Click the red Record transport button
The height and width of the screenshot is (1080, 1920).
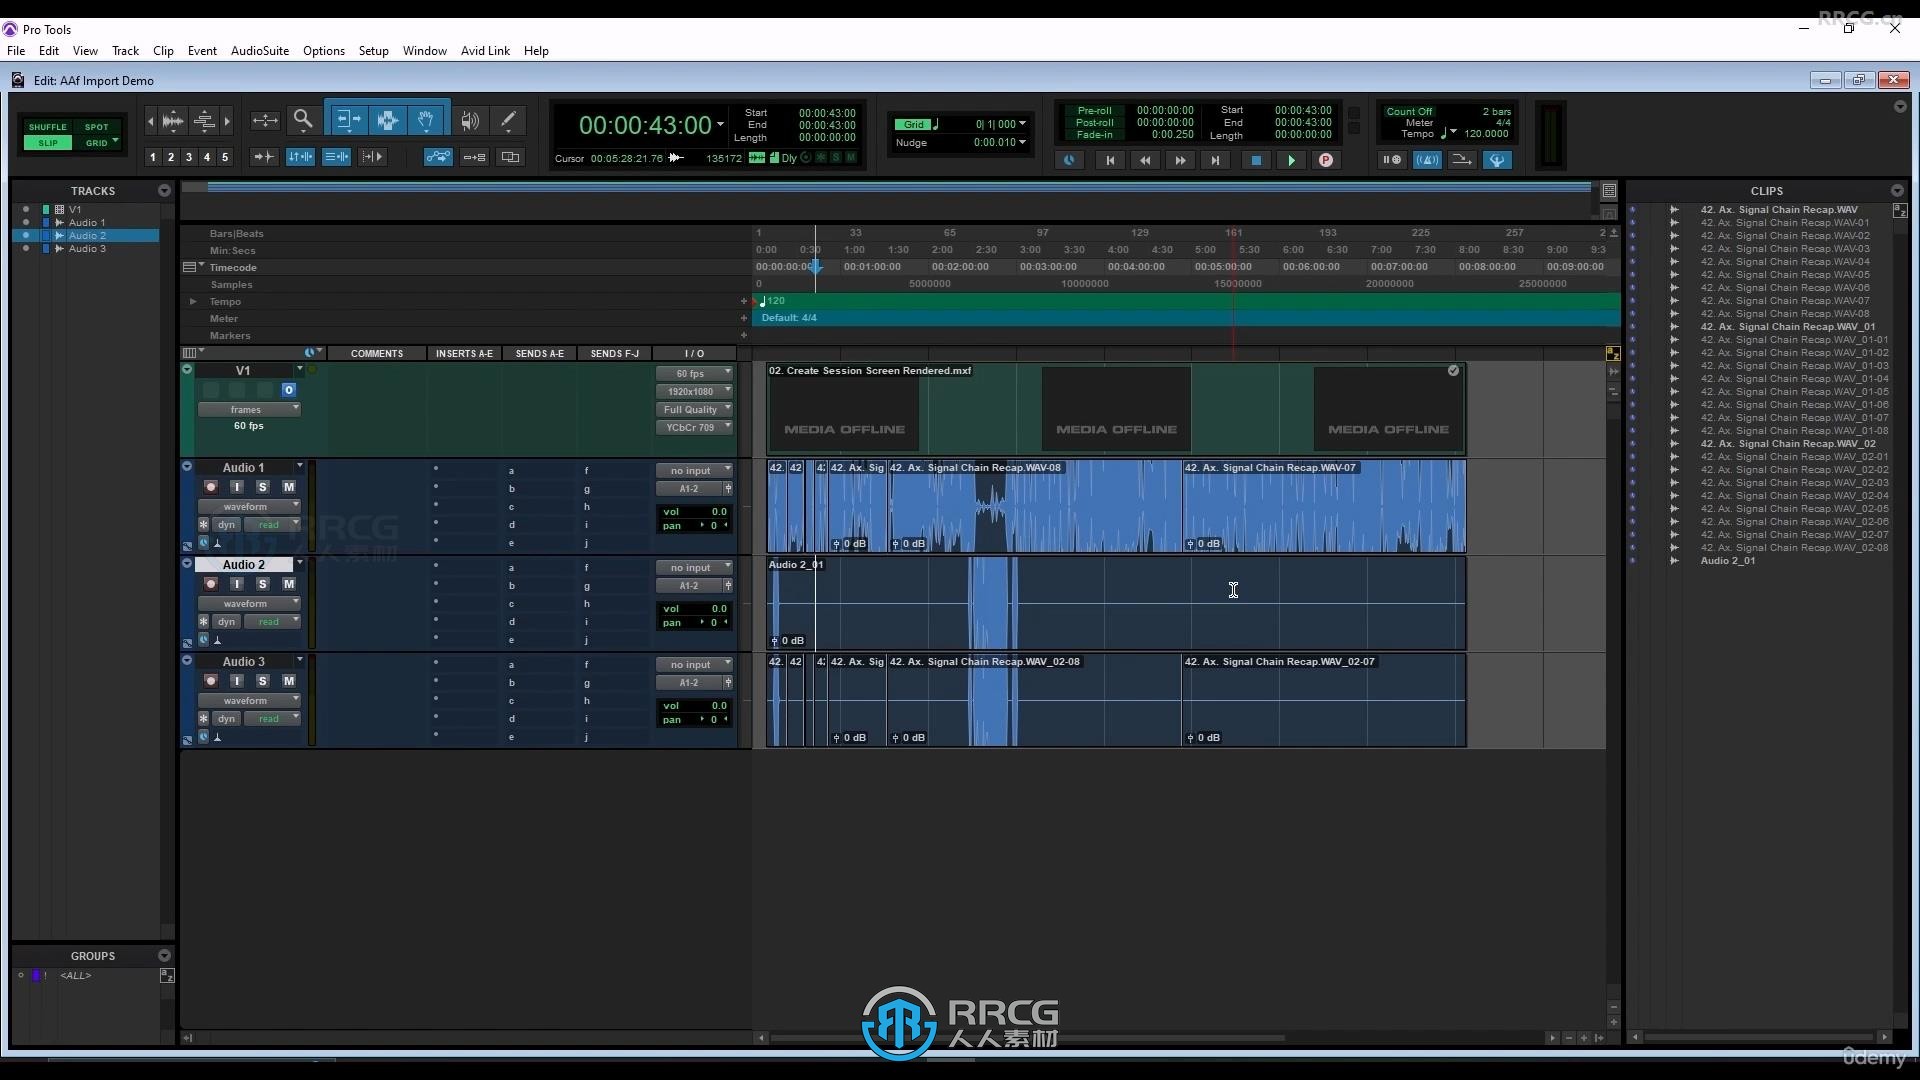tap(1326, 160)
